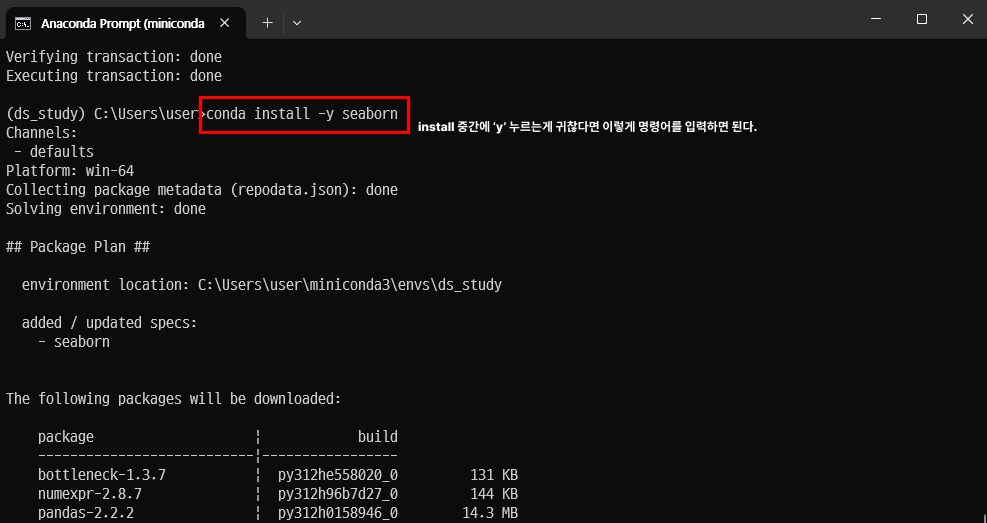Click the environment location path line
The image size is (987, 523).
pyautogui.click(x=262, y=285)
